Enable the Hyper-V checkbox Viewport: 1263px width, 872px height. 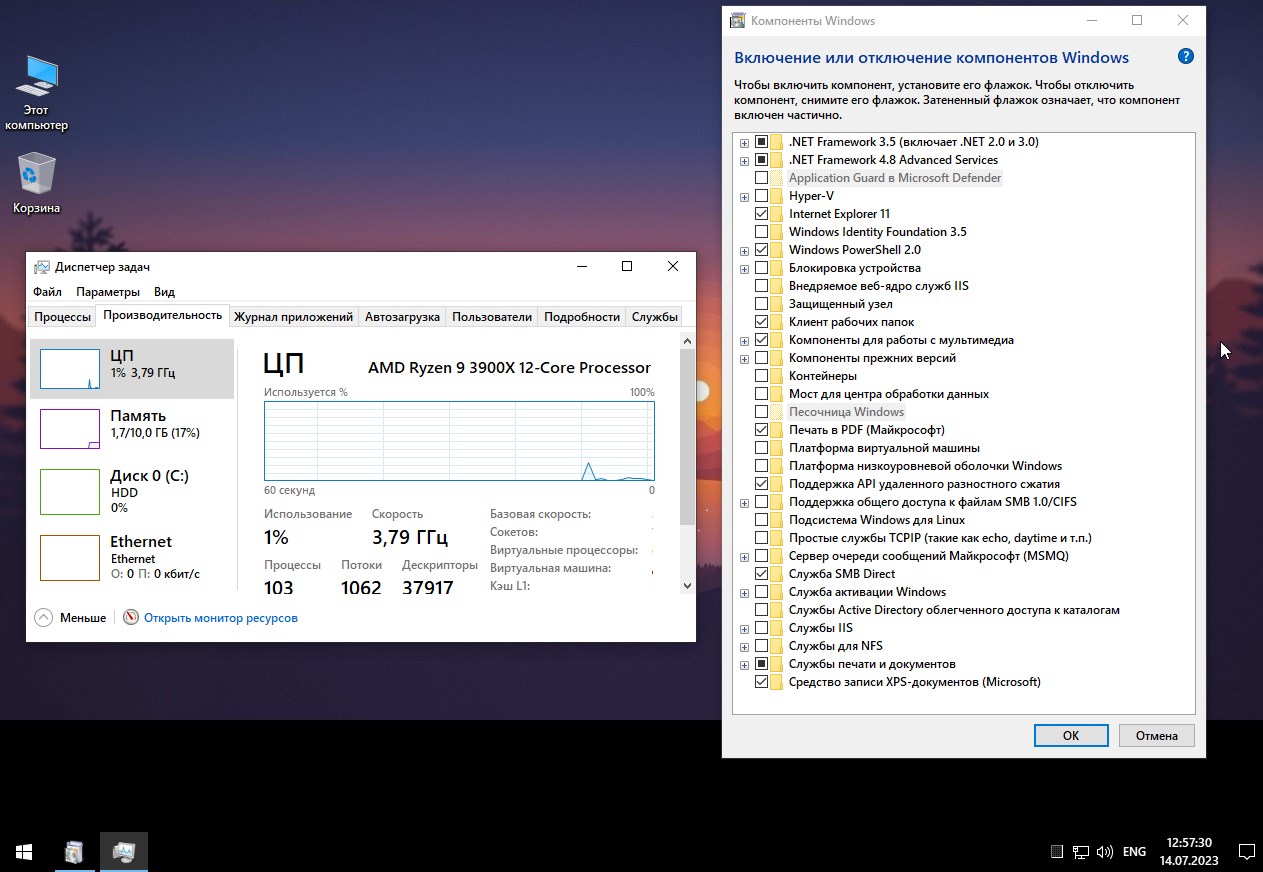pos(762,196)
